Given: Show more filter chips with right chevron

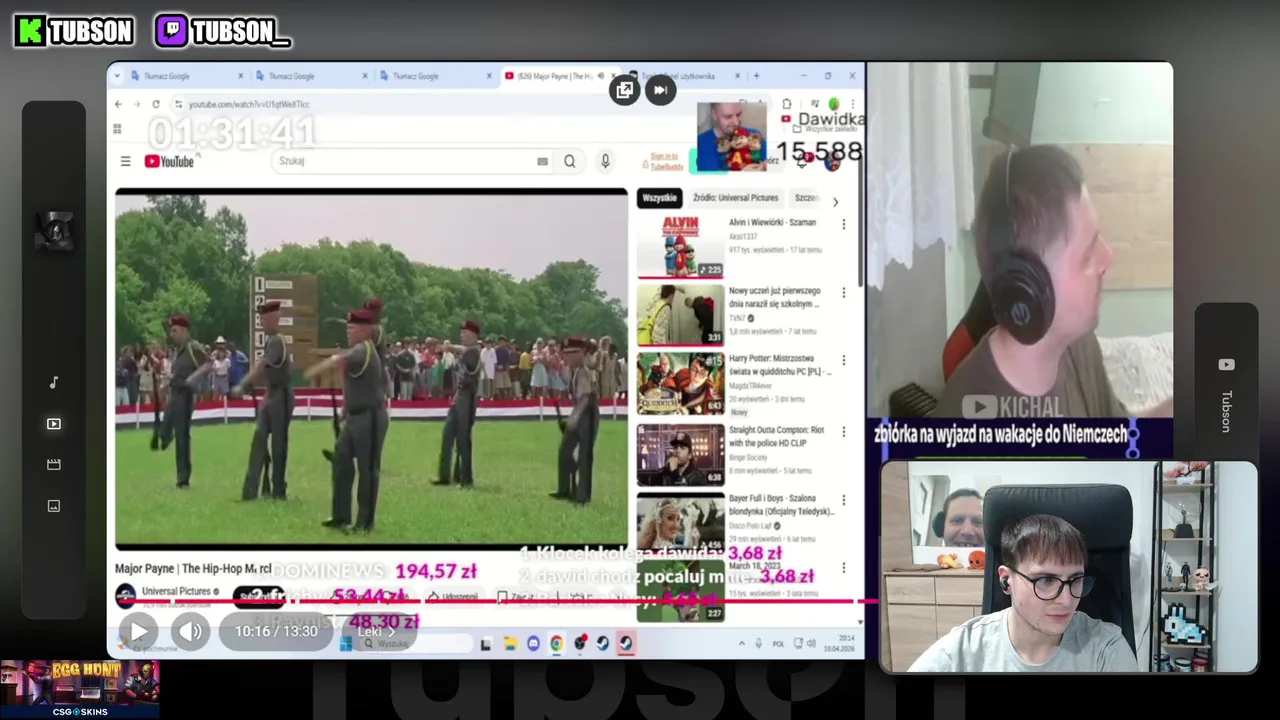Looking at the screenshot, I should [835, 201].
